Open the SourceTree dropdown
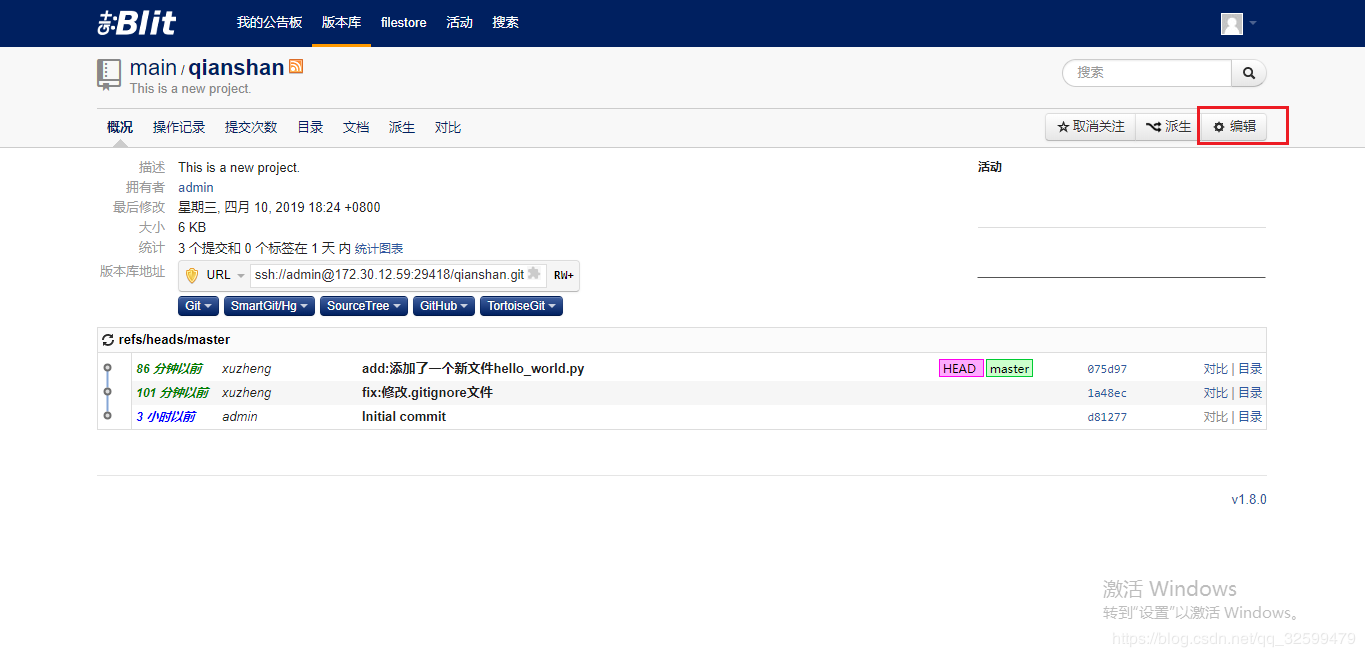 [x=364, y=306]
